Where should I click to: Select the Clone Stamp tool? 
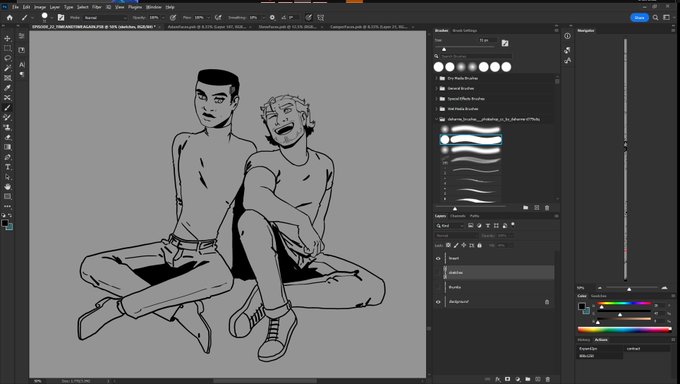tap(7, 128)
